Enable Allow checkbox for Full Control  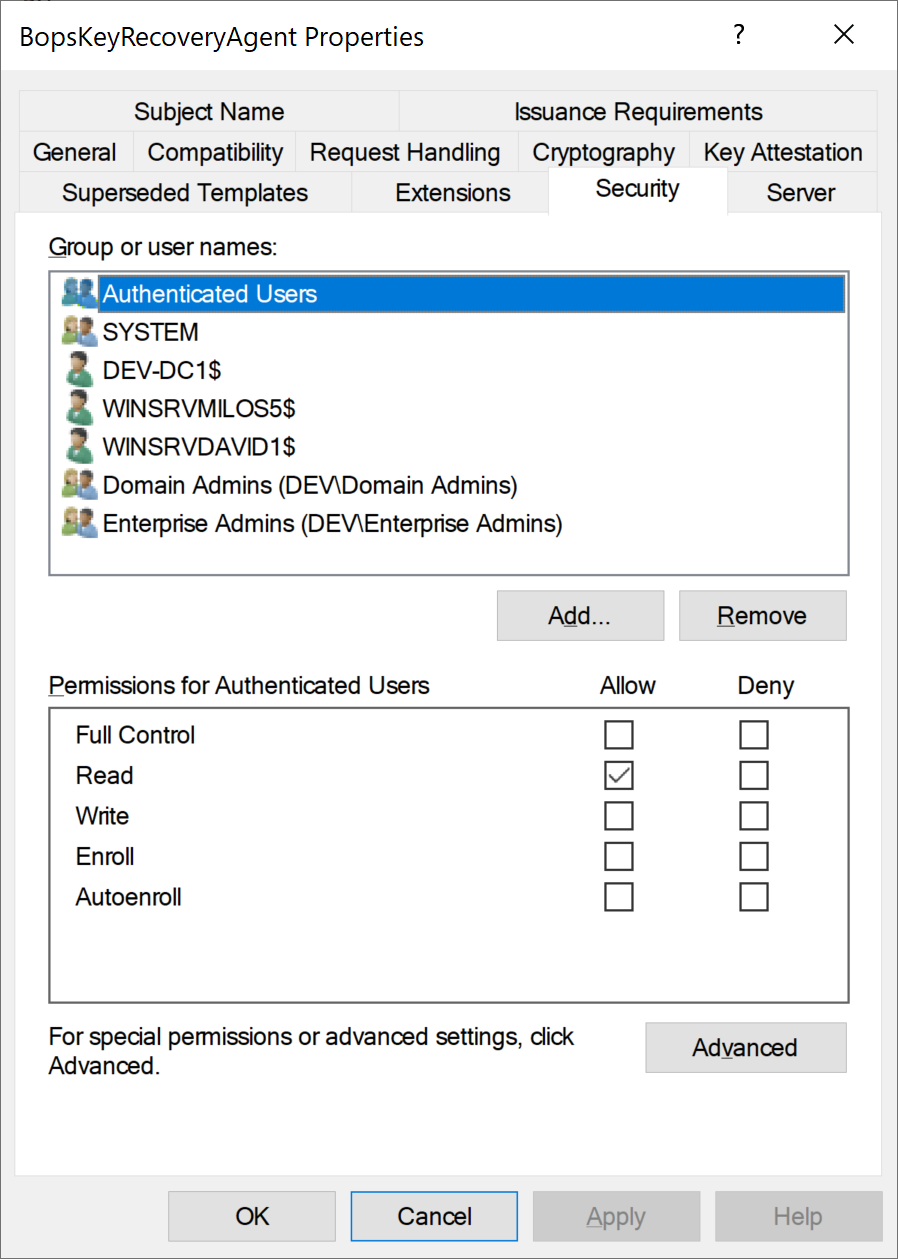[x=619, y=735]
